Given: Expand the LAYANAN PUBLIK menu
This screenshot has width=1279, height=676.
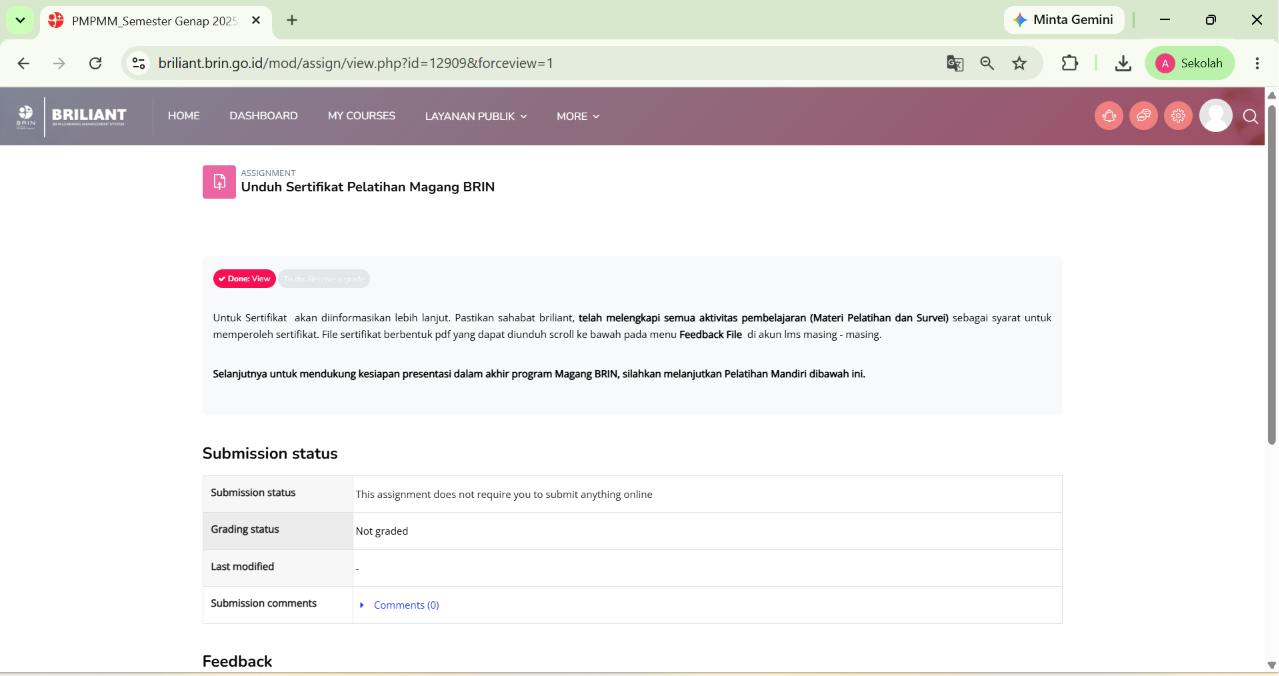Looking at the screenshot, I should coord(476,116).
